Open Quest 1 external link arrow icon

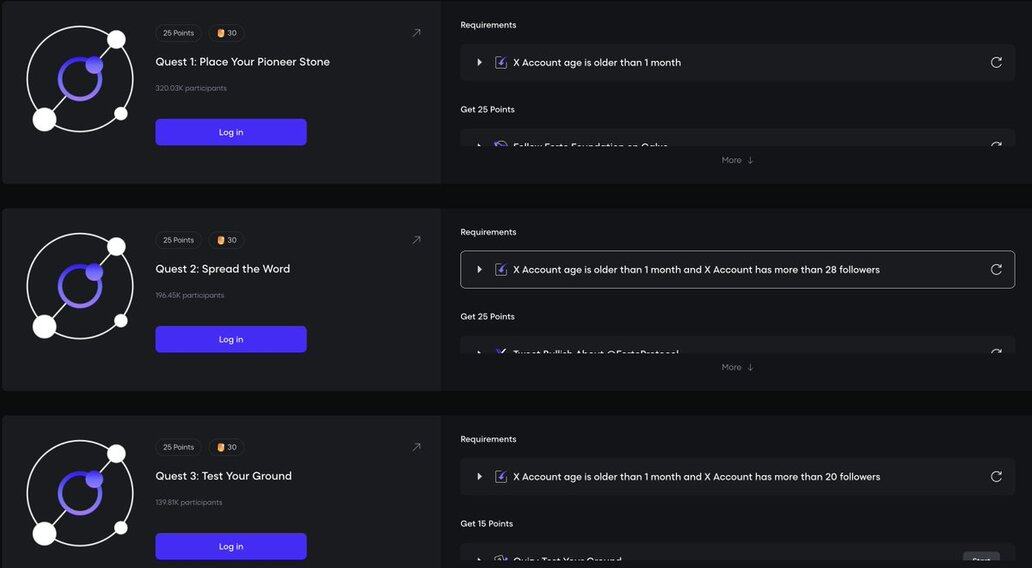point(416,33)
